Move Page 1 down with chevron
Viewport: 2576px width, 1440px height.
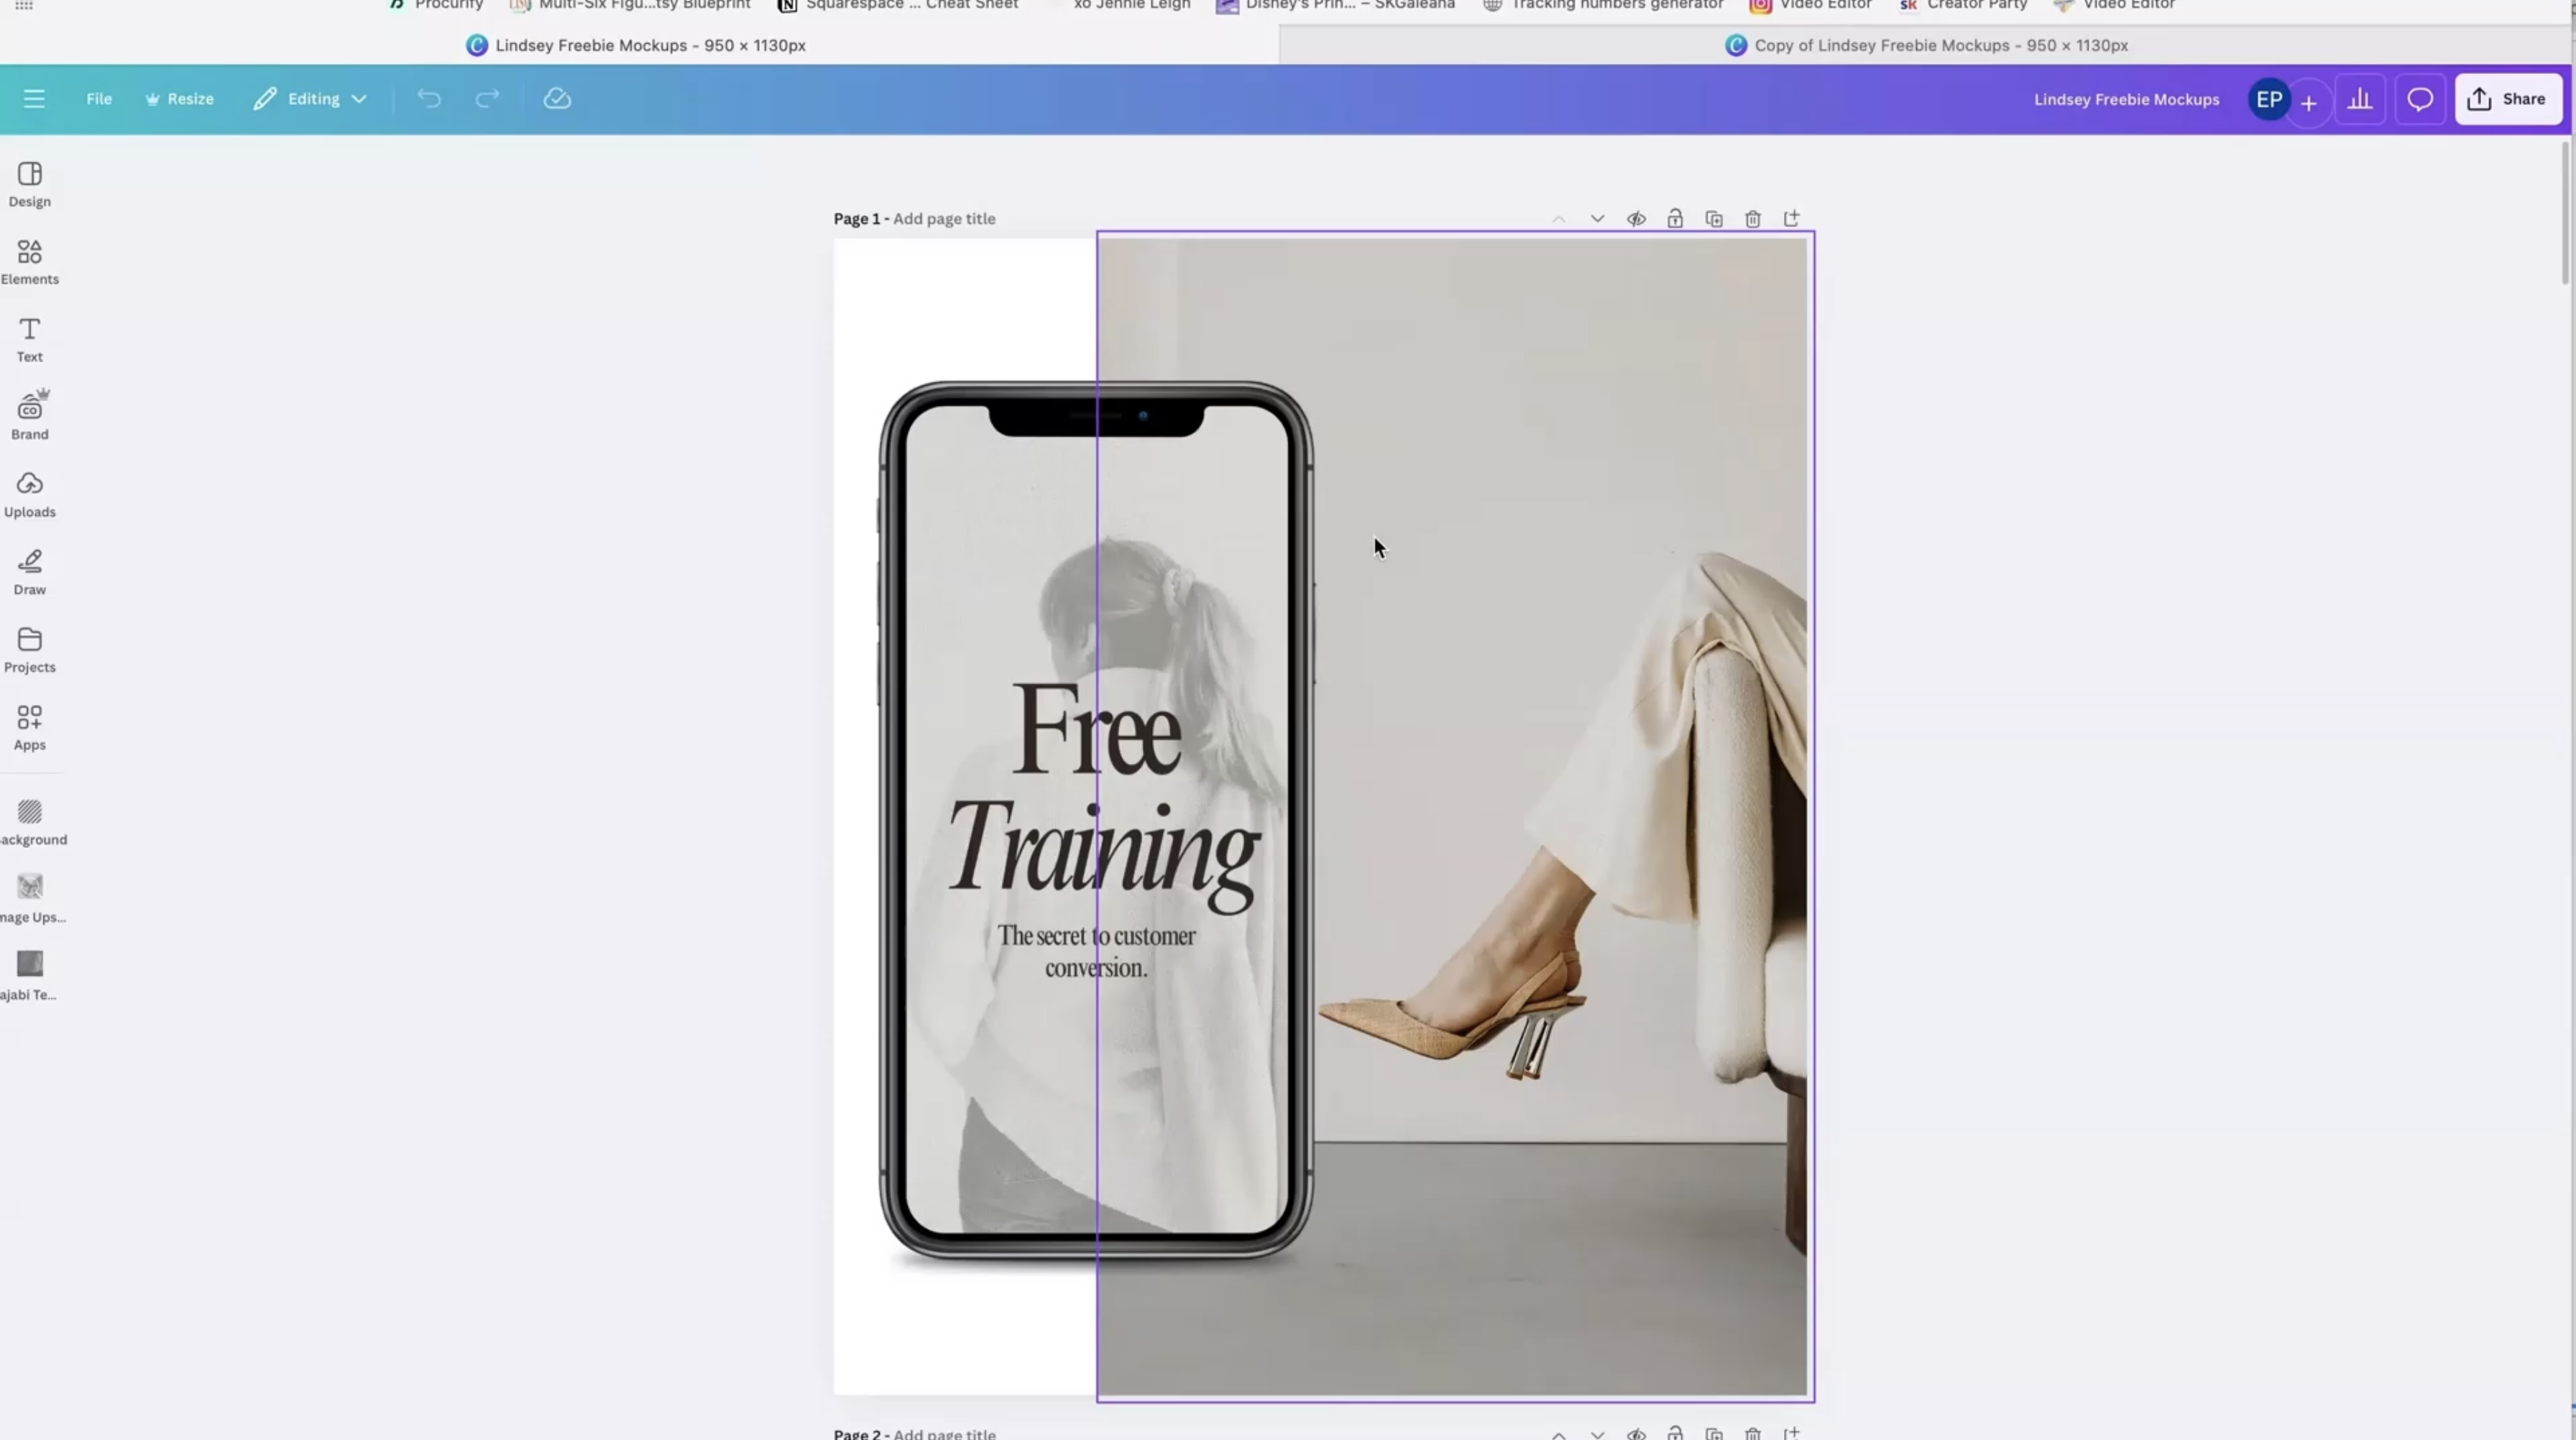point(1597,219)
